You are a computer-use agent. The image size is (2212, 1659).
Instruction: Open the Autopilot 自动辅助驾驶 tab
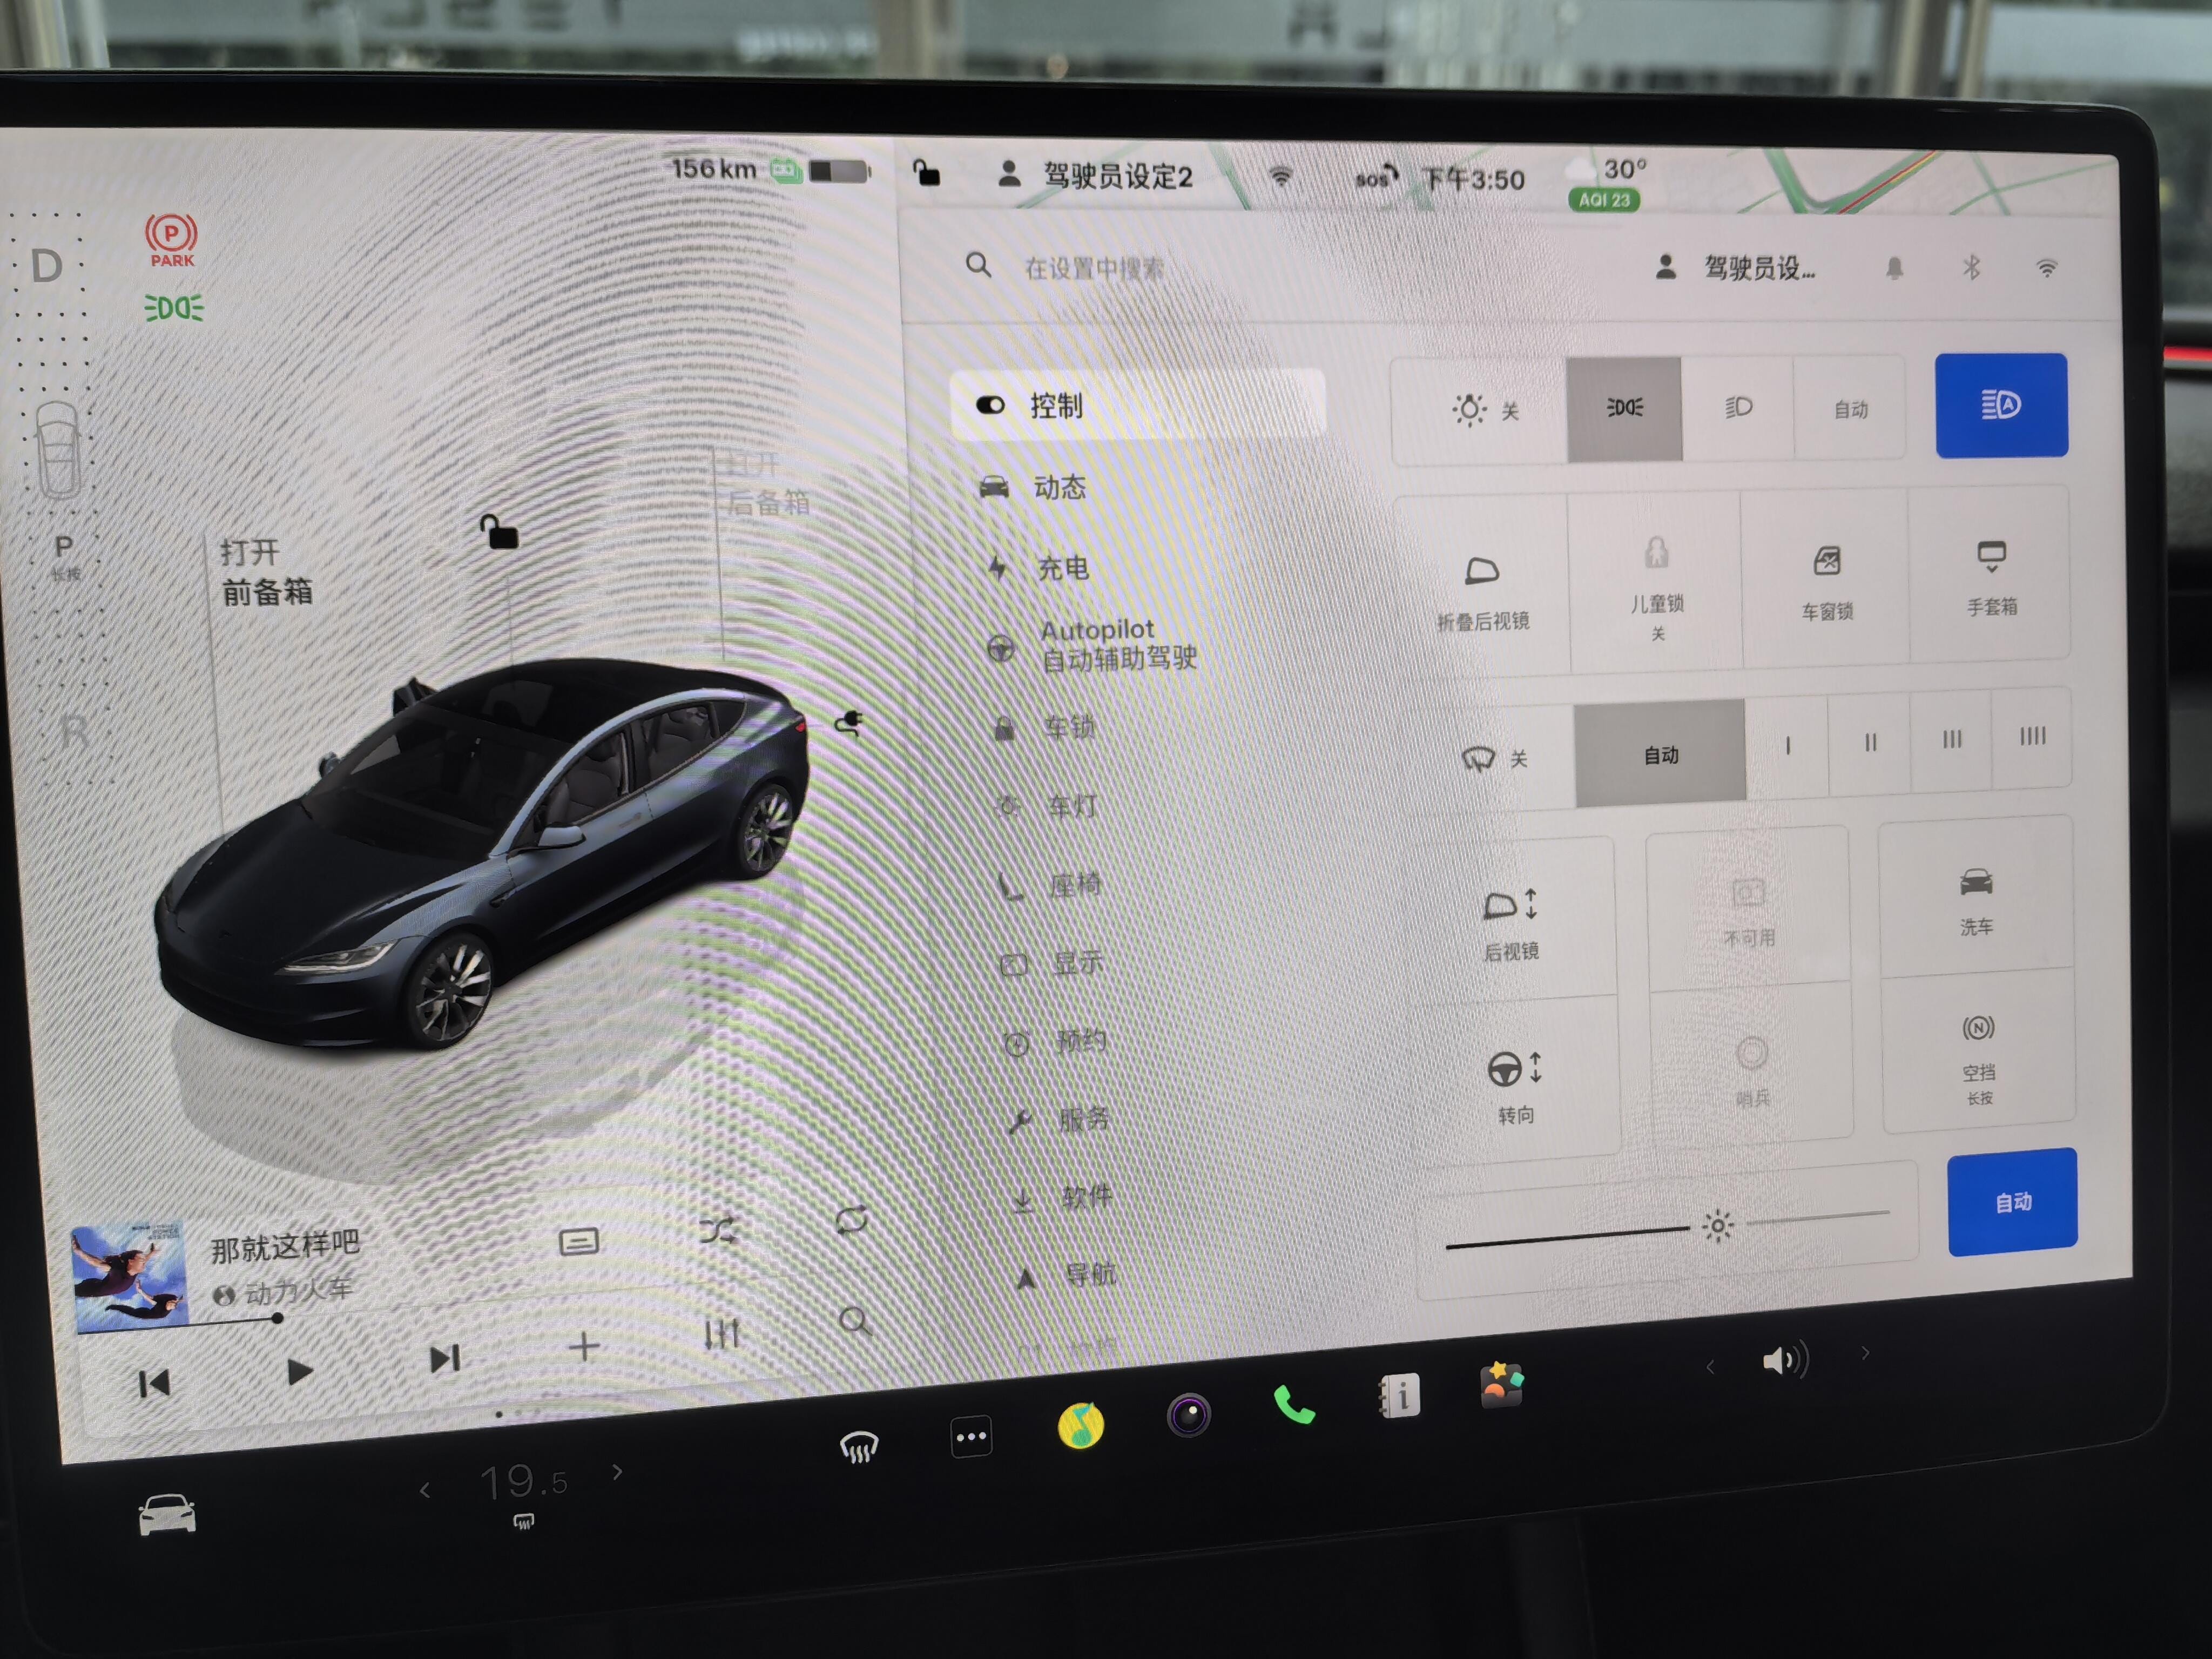point(1092,644)
